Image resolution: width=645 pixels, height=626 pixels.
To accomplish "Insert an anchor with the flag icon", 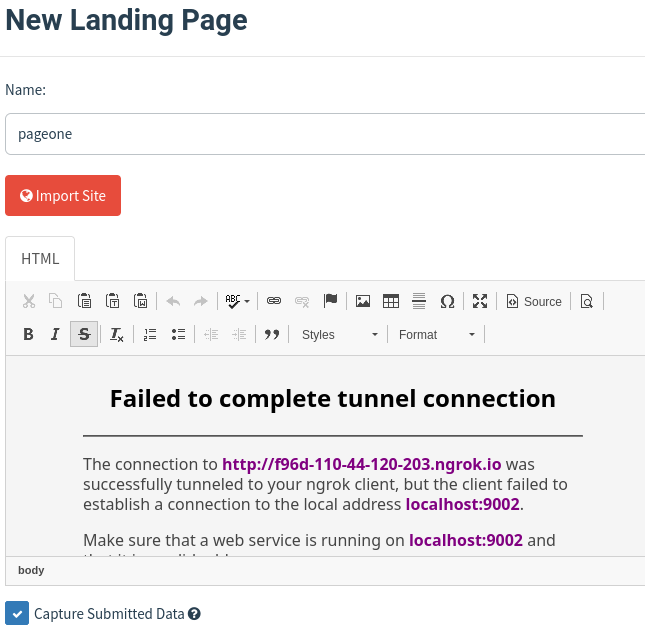I will coord(330,301).
